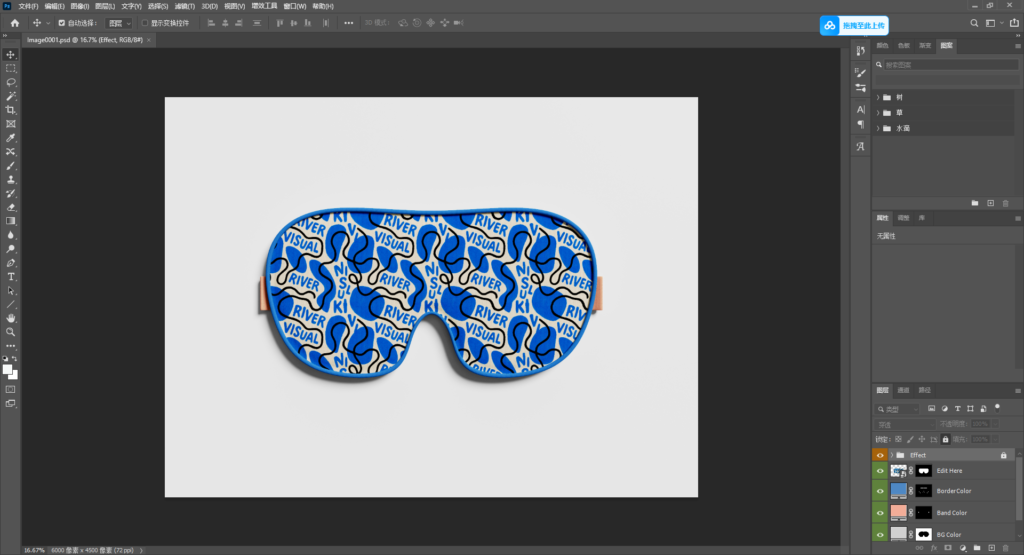Click the three-dots more options in options bar
The width and height of the screenshot is (1024, 555).
pos(349,23)
